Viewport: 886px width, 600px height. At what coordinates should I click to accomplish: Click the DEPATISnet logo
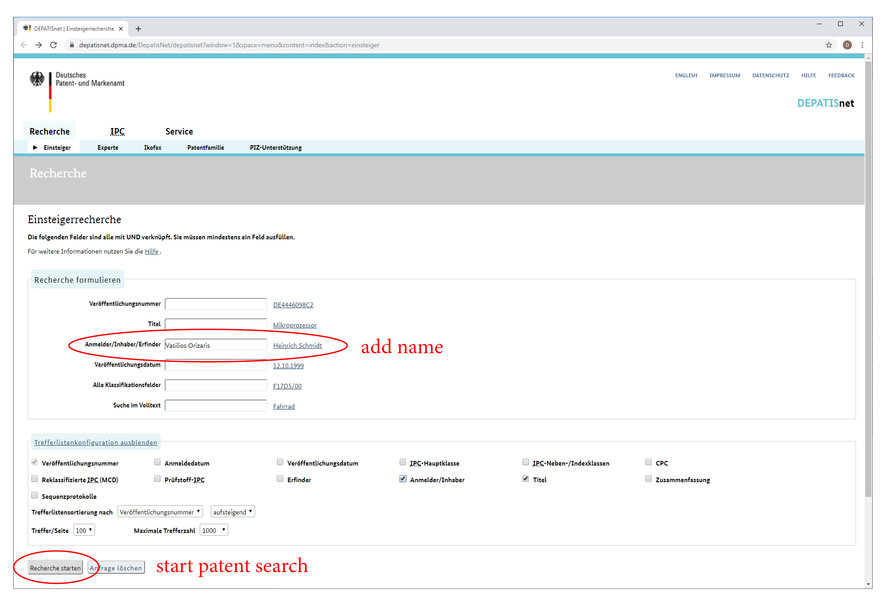[x=826, y=103]
